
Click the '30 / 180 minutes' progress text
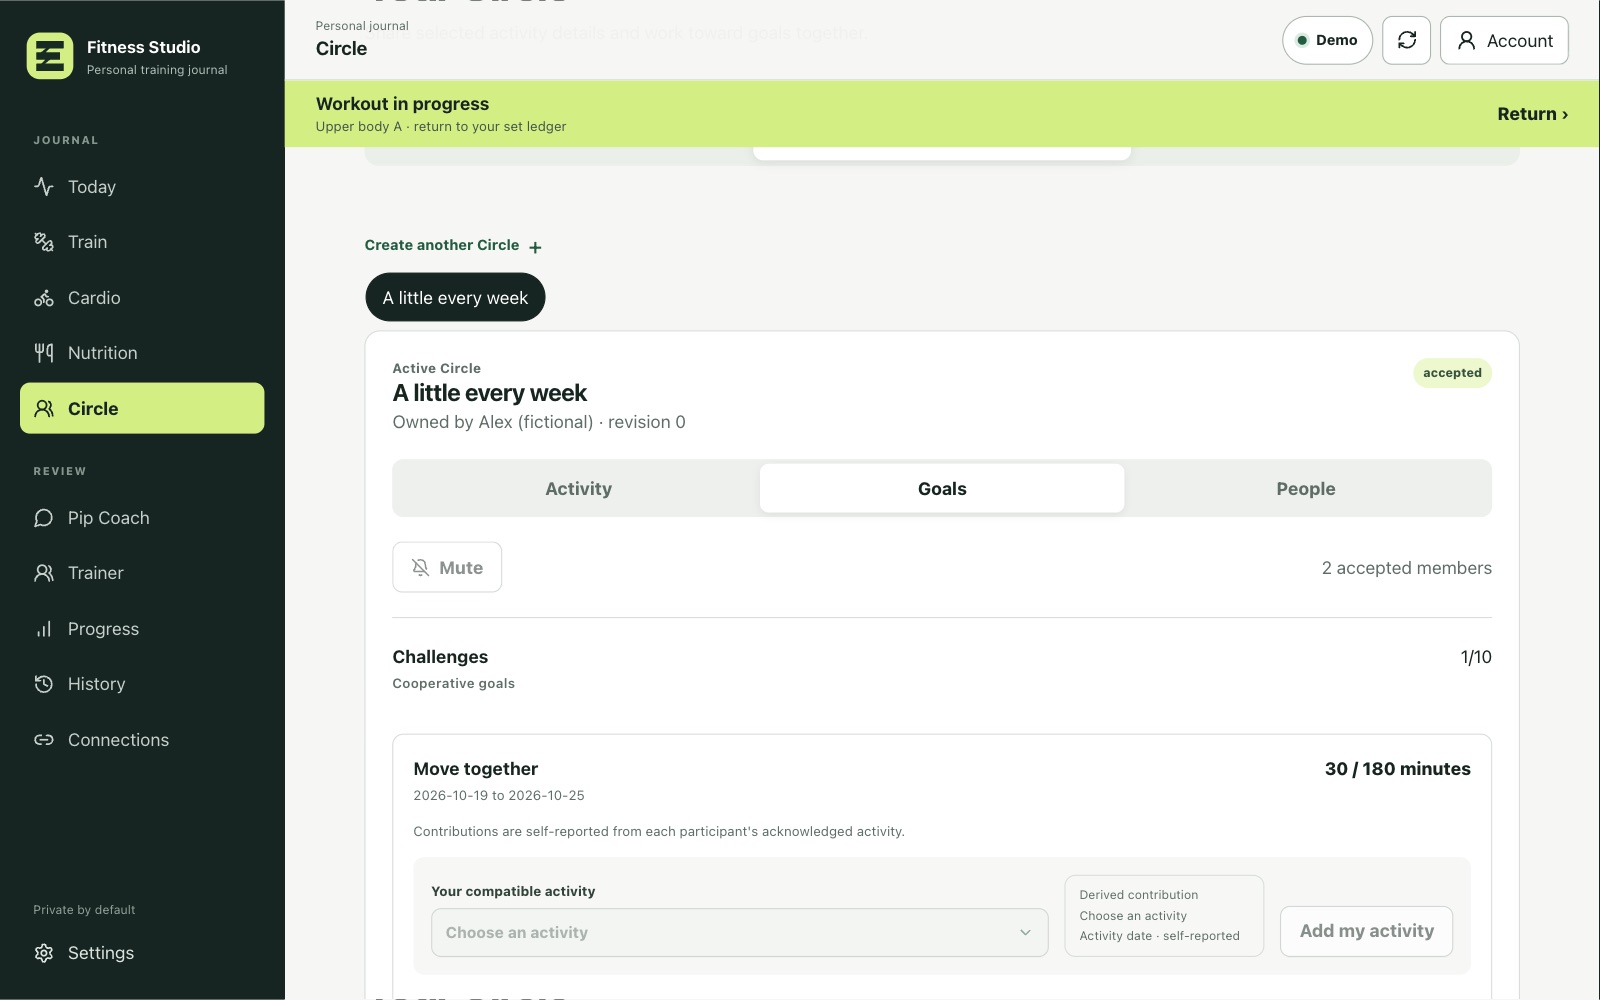1397,769
